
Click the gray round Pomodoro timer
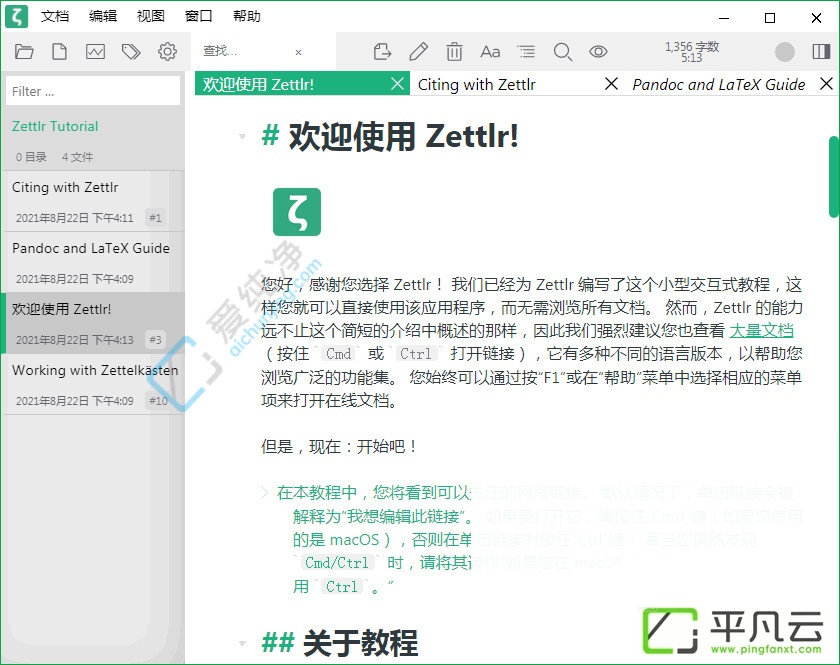(x=785, y=52)
